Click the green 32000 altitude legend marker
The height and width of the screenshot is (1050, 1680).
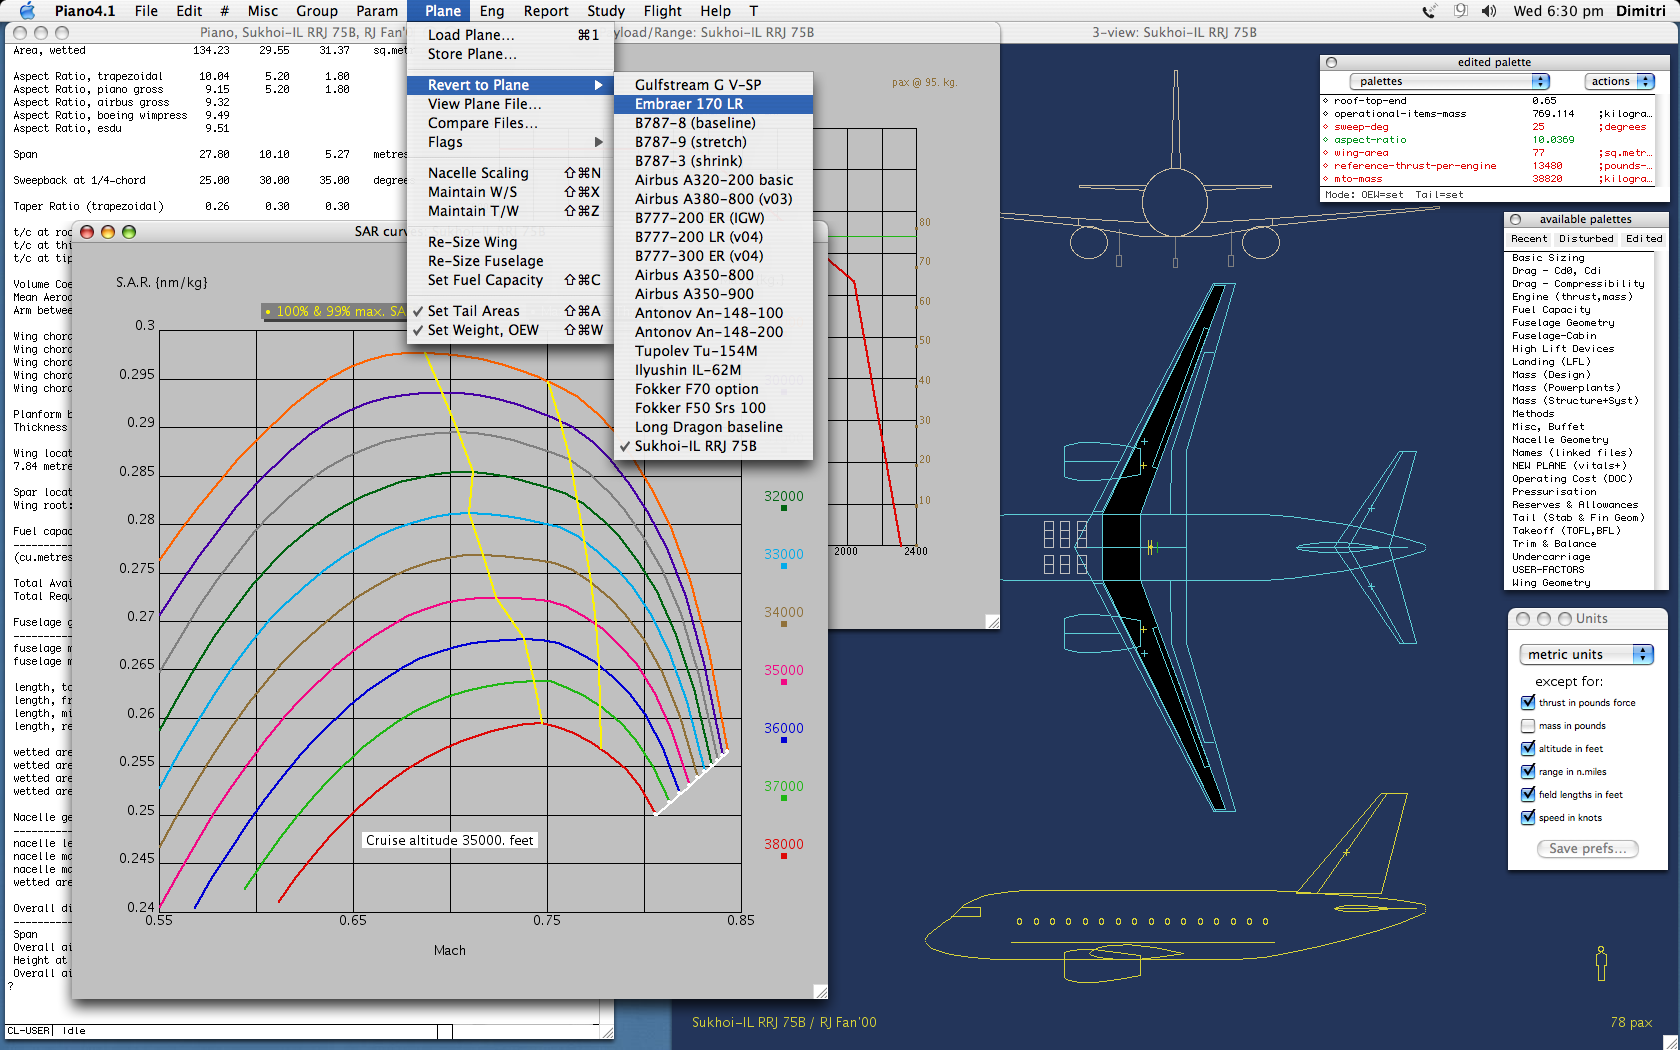click(x=784, y=508)
